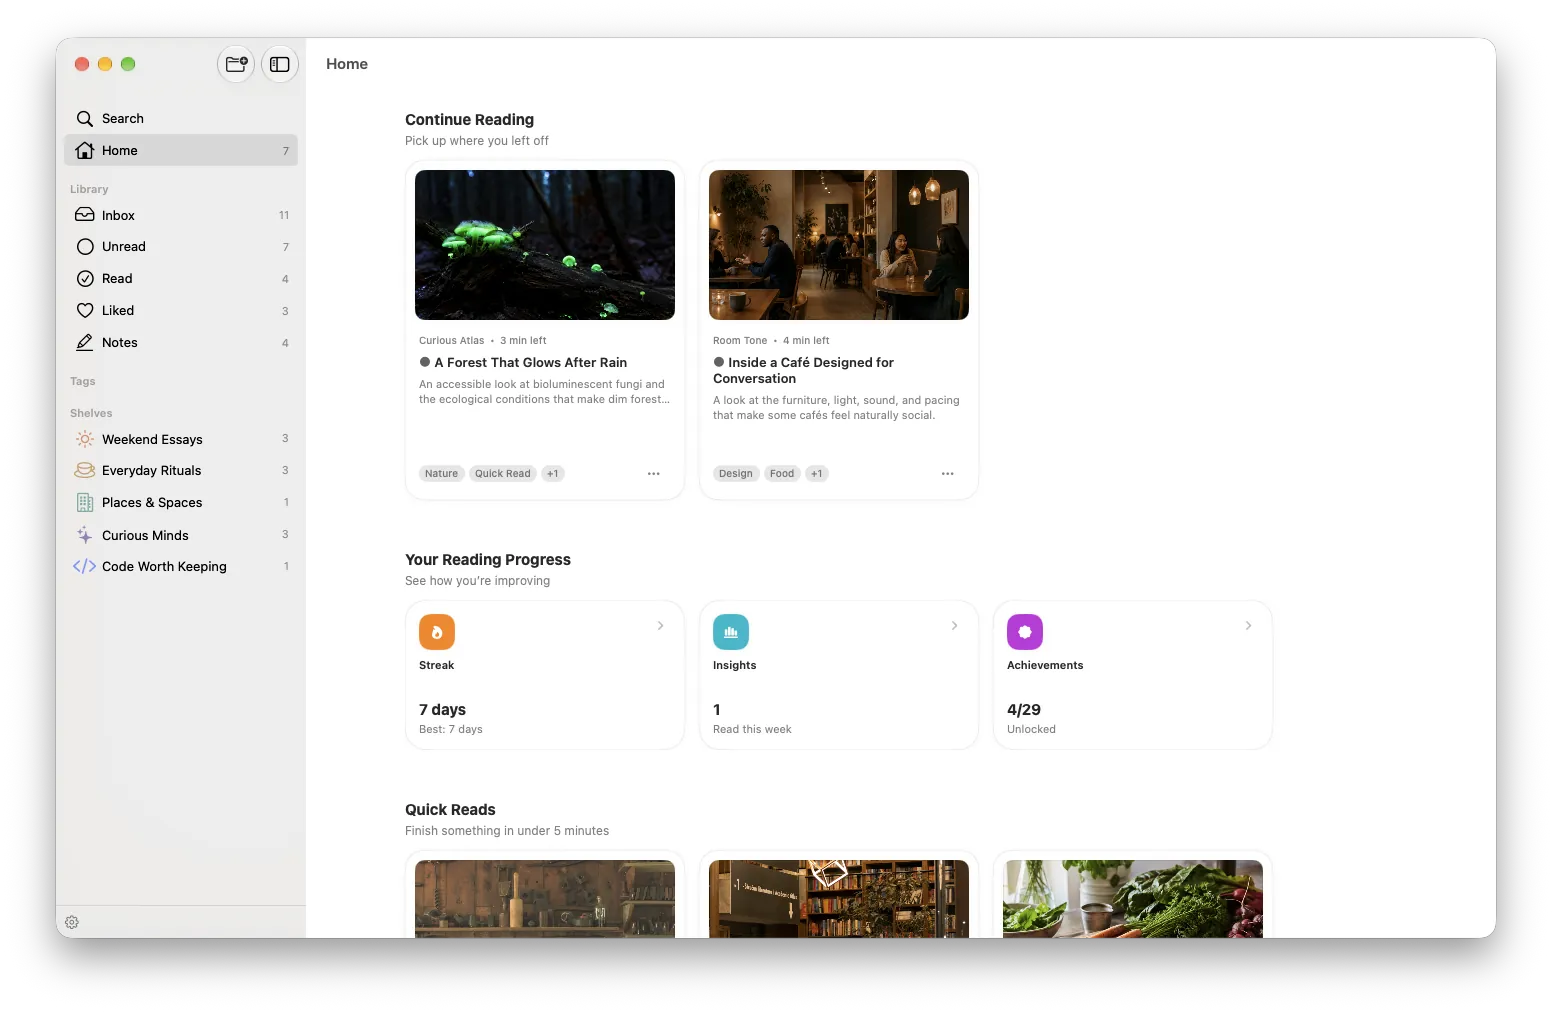Open the Inbox library section
This screenshot has width=1552, height=1012.
tap(181, 215)
